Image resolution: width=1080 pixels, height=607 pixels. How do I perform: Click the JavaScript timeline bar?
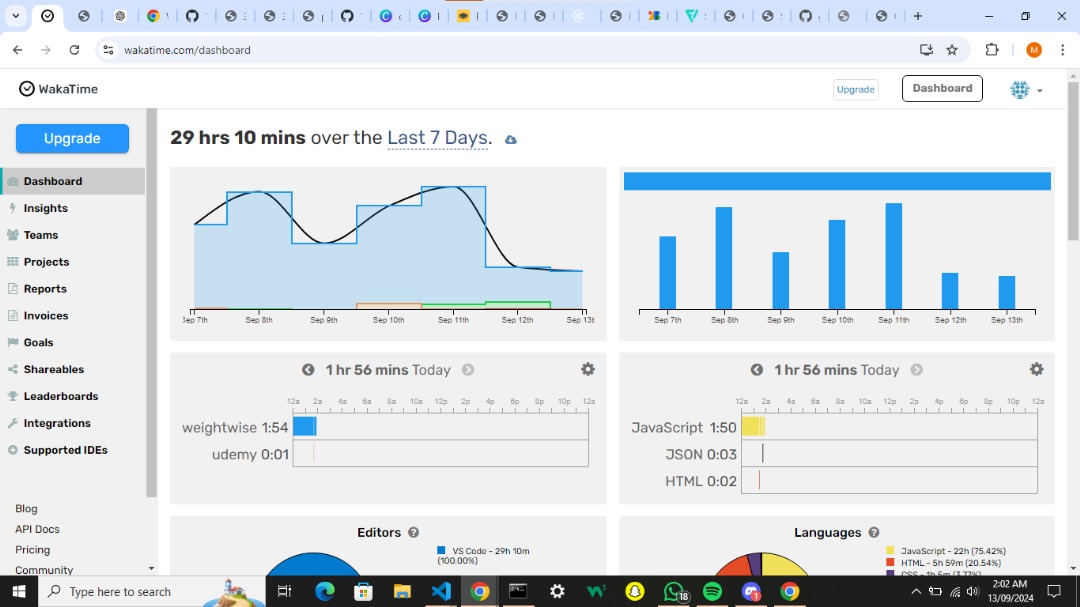pyautogui.click(x=753, y=426)
